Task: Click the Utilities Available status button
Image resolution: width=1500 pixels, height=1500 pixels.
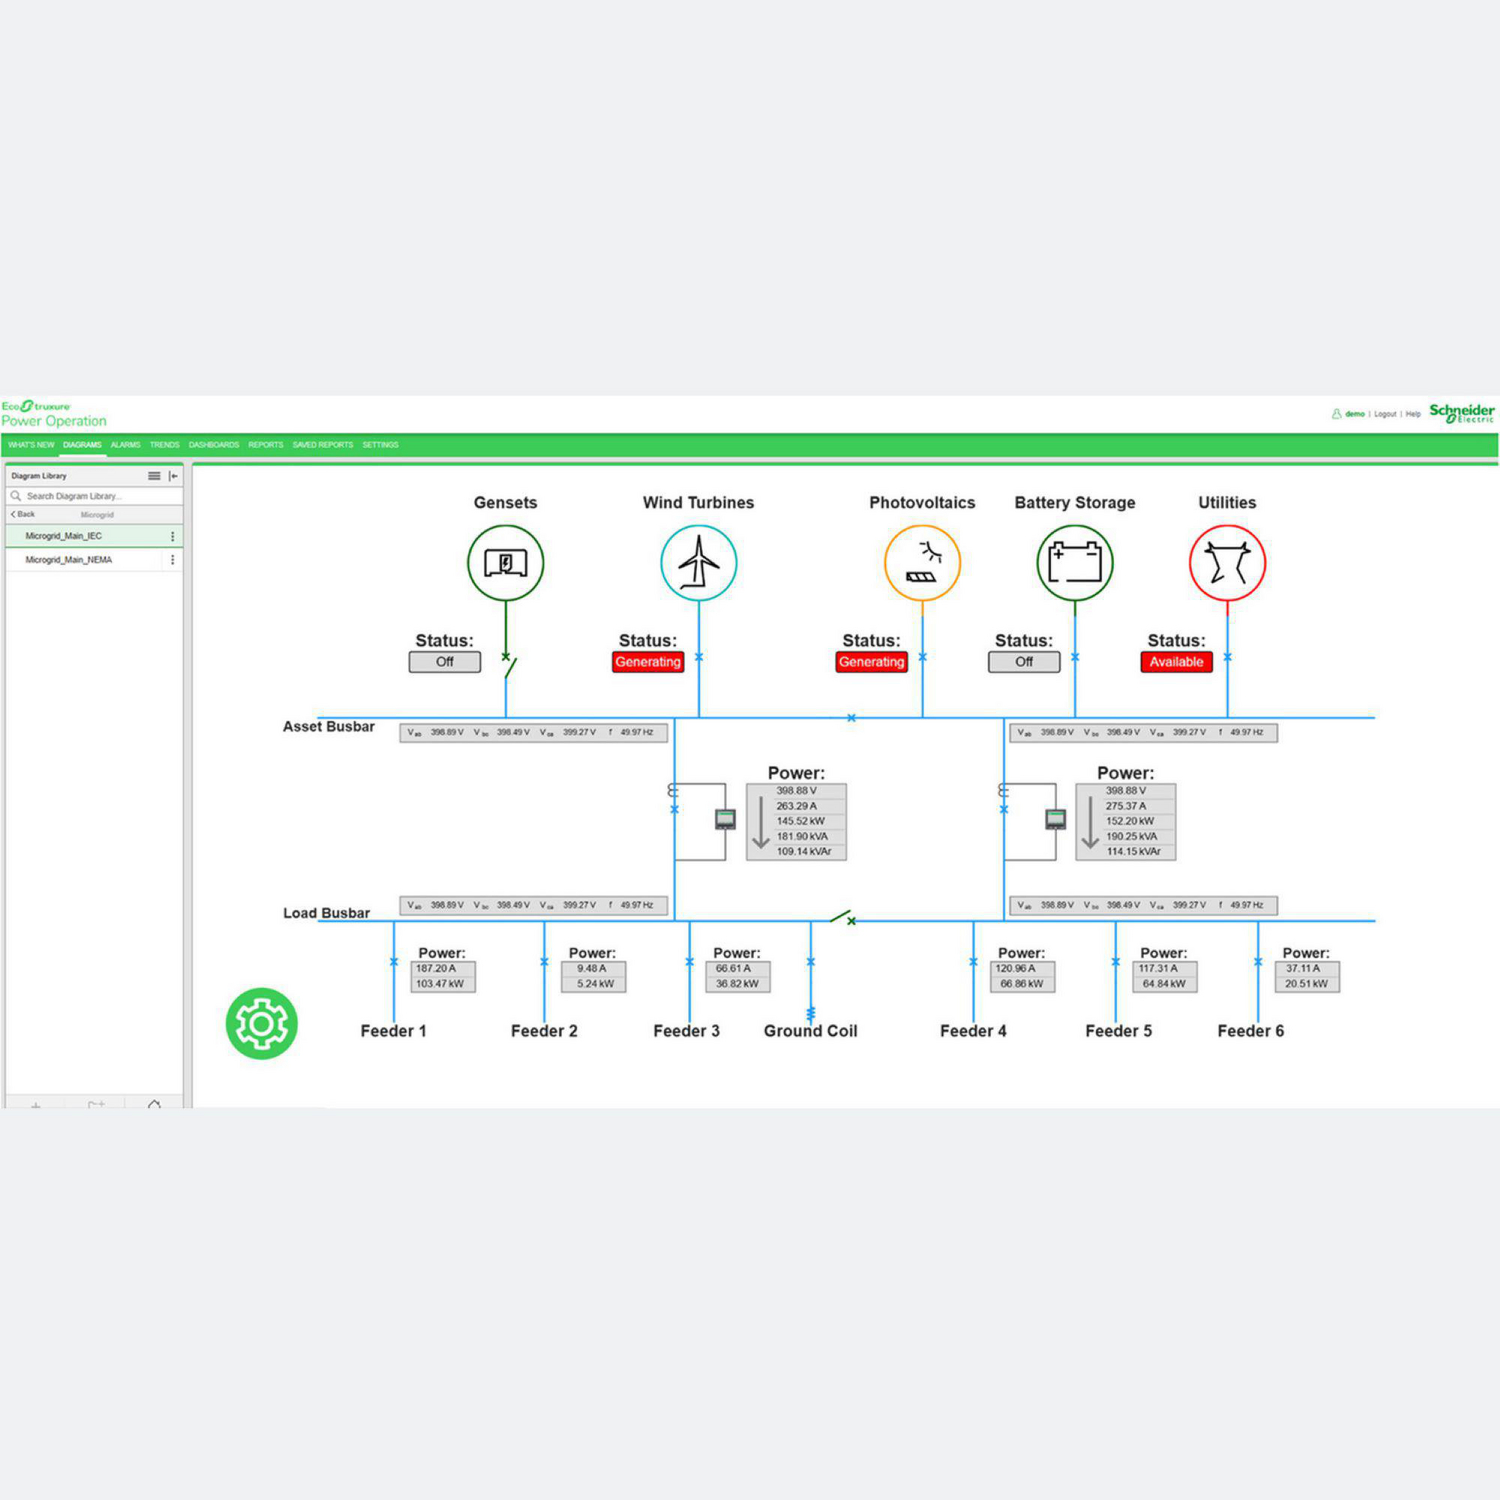Action: point(1176,662)
